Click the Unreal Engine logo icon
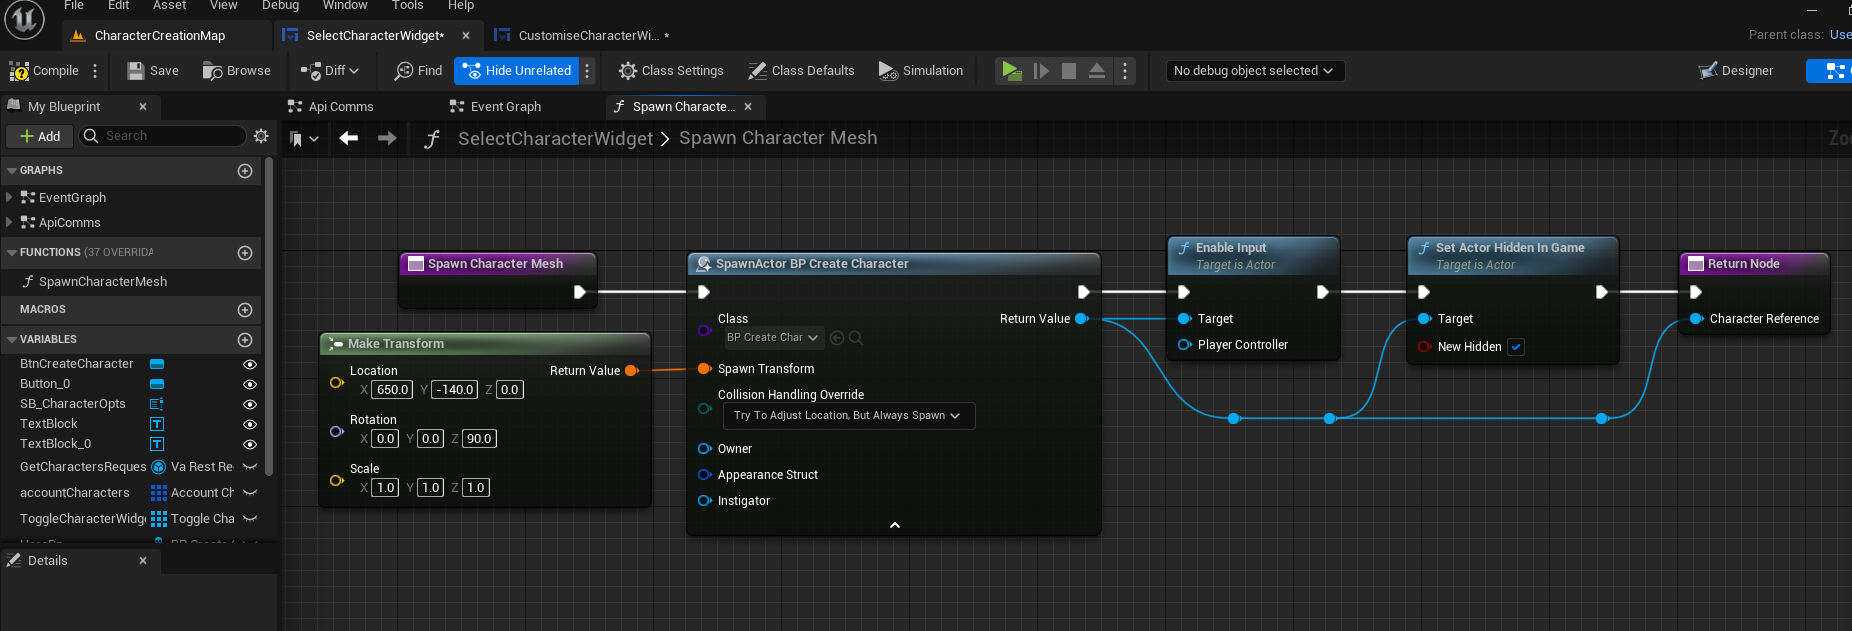Screen dimensions: 1852x631 tap(24, 19)
